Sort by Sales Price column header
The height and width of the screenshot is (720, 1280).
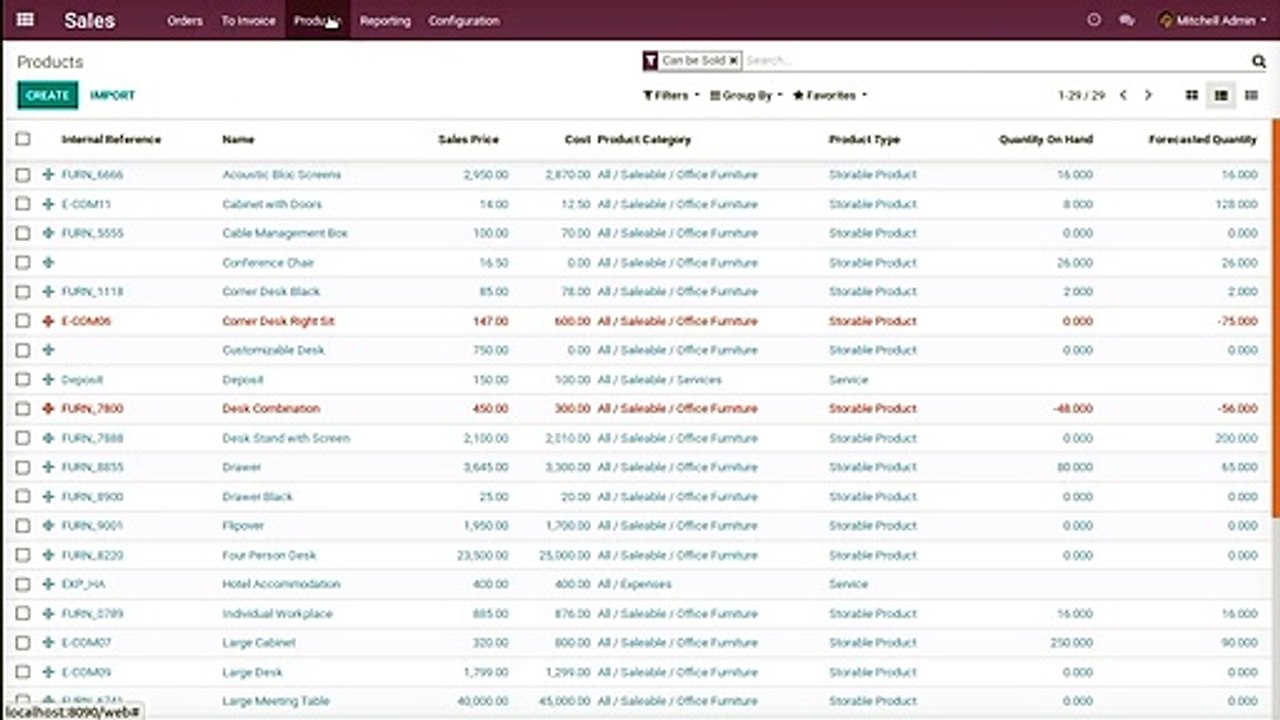click(x=468, y=139)
